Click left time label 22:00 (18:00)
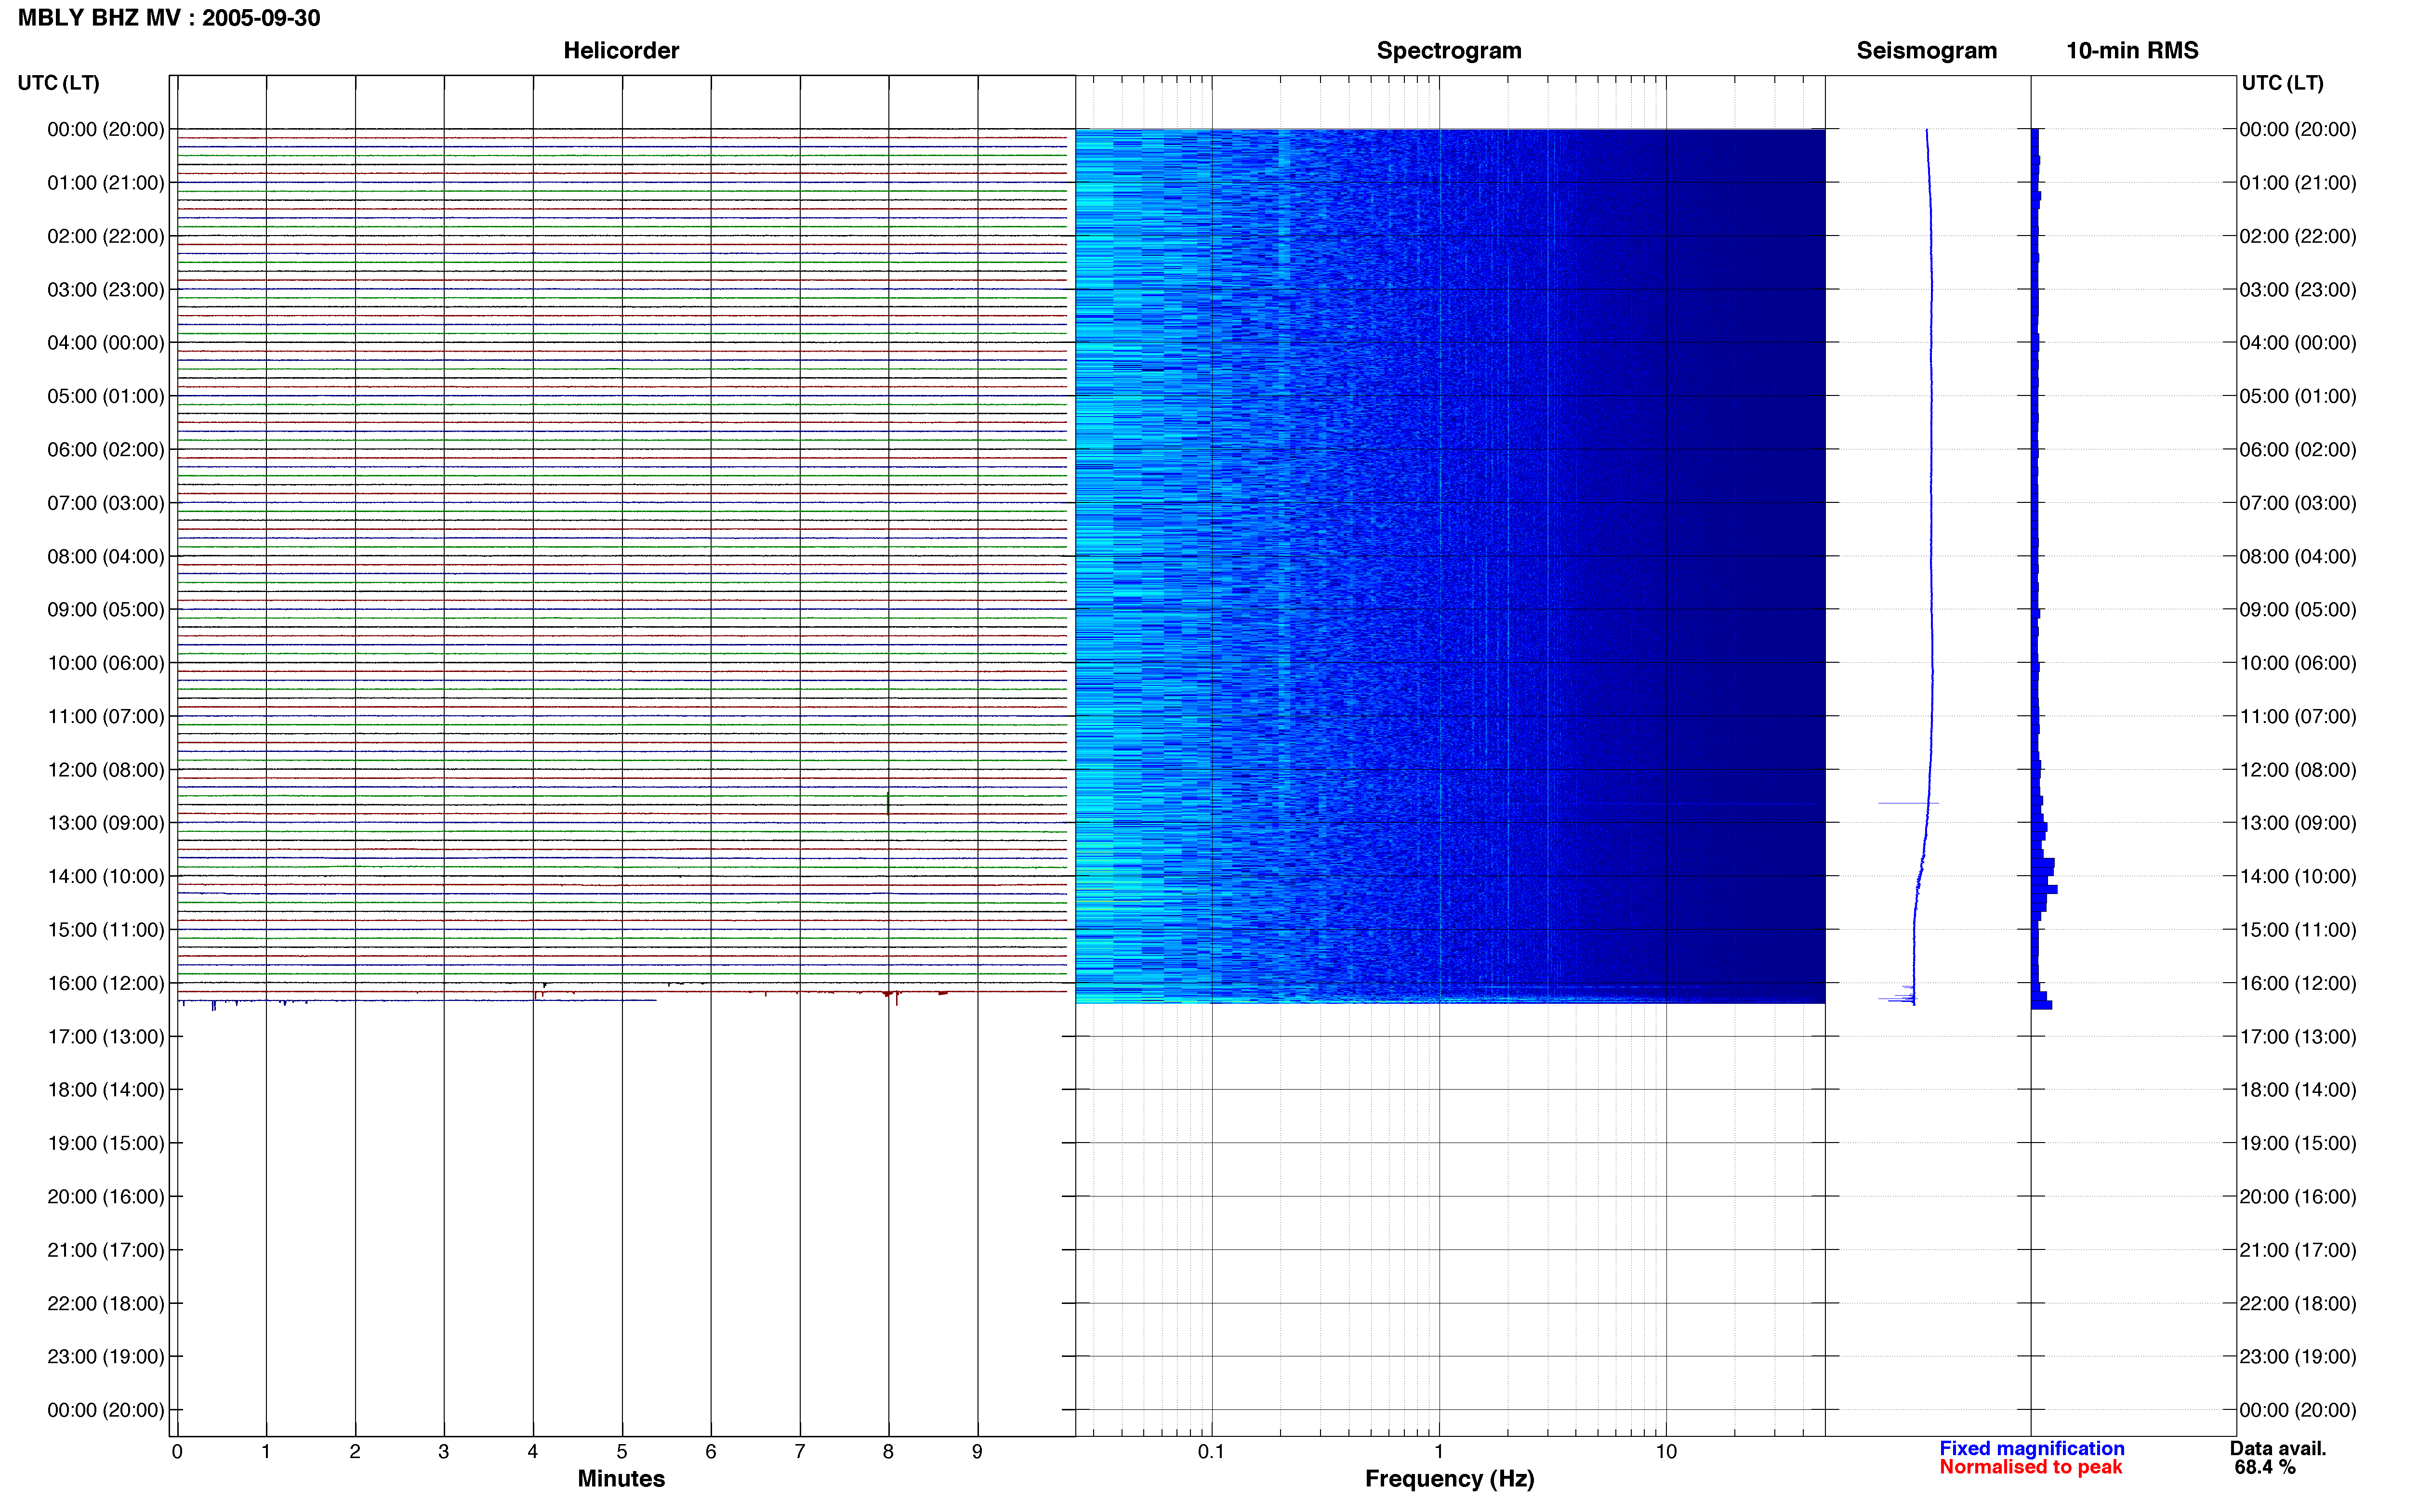Viewport: 2418px width, 1512px height. [x=106, y=1303]
